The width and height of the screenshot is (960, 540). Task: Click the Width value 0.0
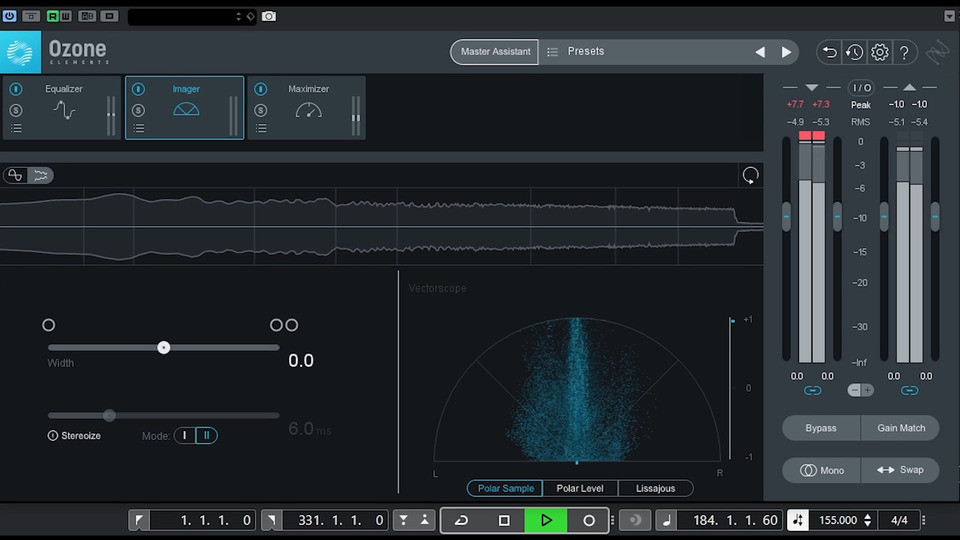[301, 361]
